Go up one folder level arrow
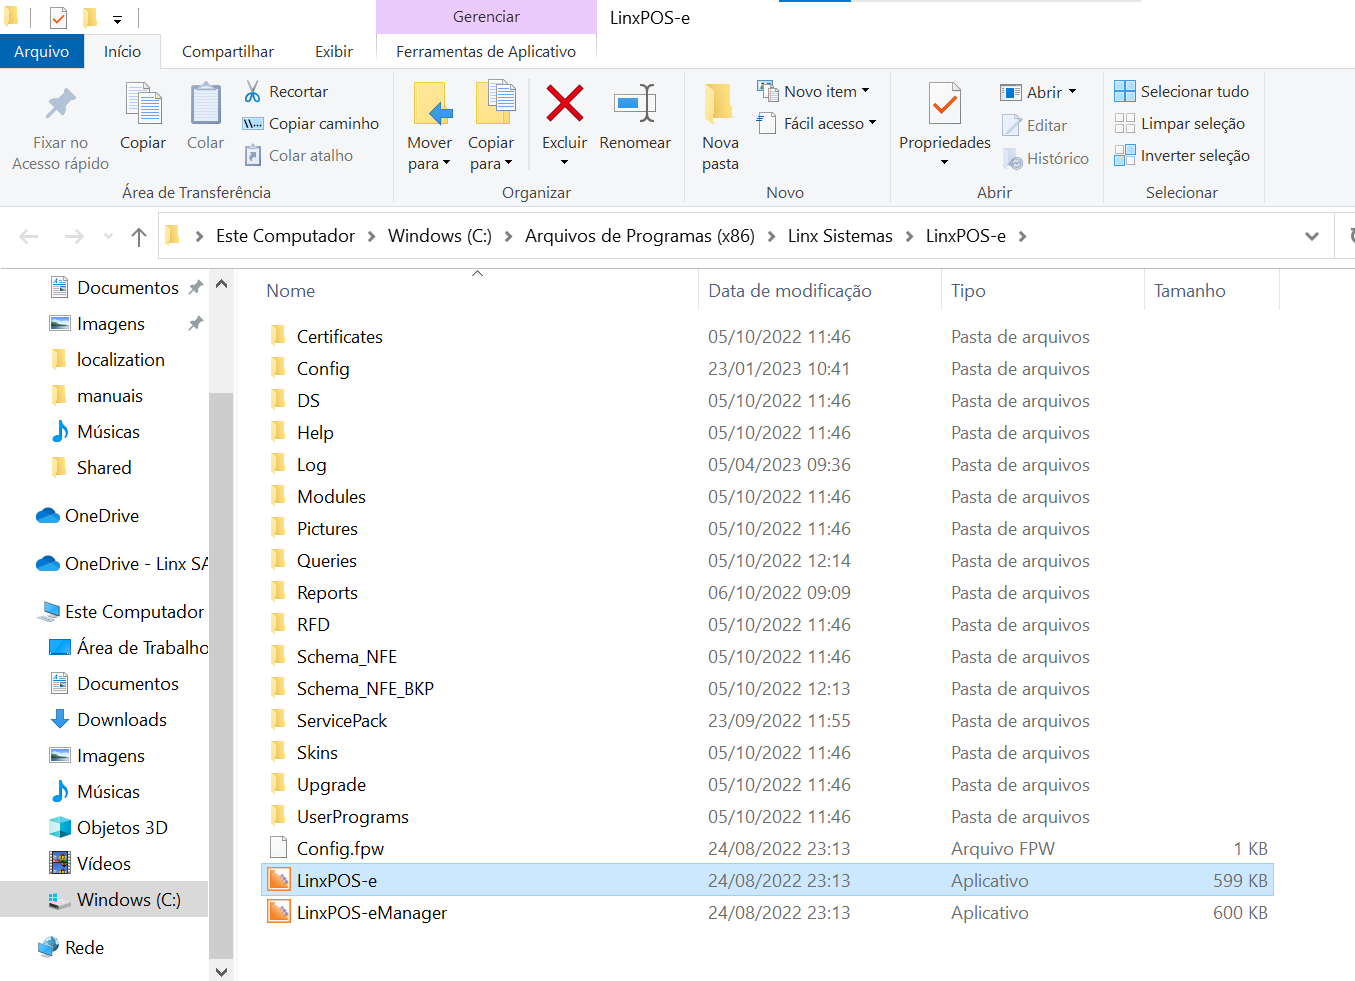Viewport: 1355px width, 981px height. [x=139, y=236]
